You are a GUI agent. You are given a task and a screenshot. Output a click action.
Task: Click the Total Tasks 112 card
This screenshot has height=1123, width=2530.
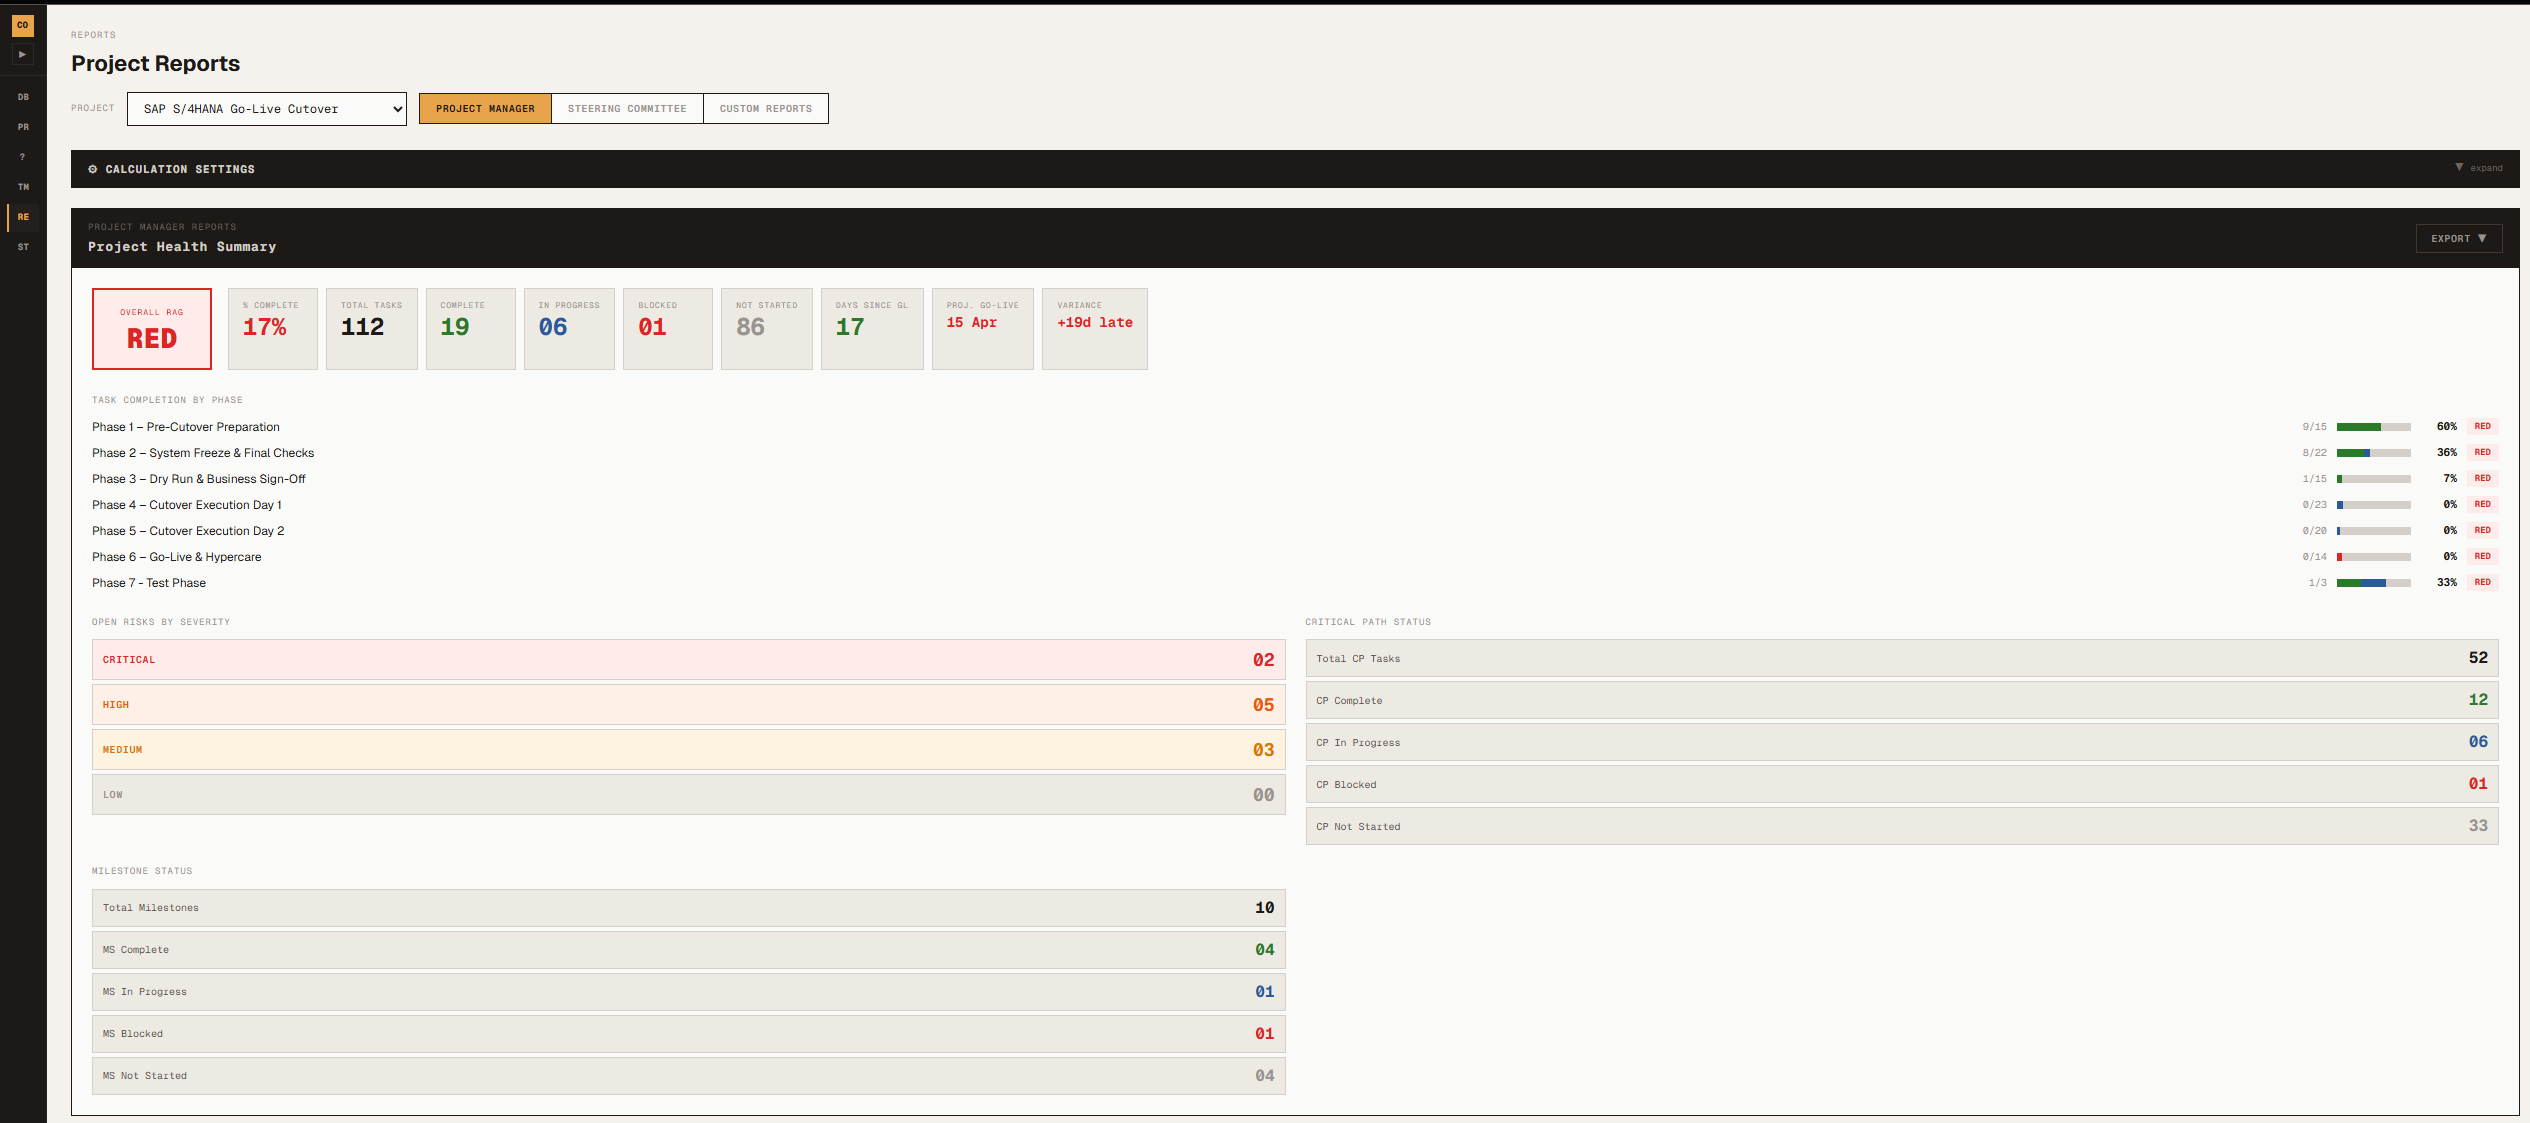pyautogui.click(x=371, y=329)
